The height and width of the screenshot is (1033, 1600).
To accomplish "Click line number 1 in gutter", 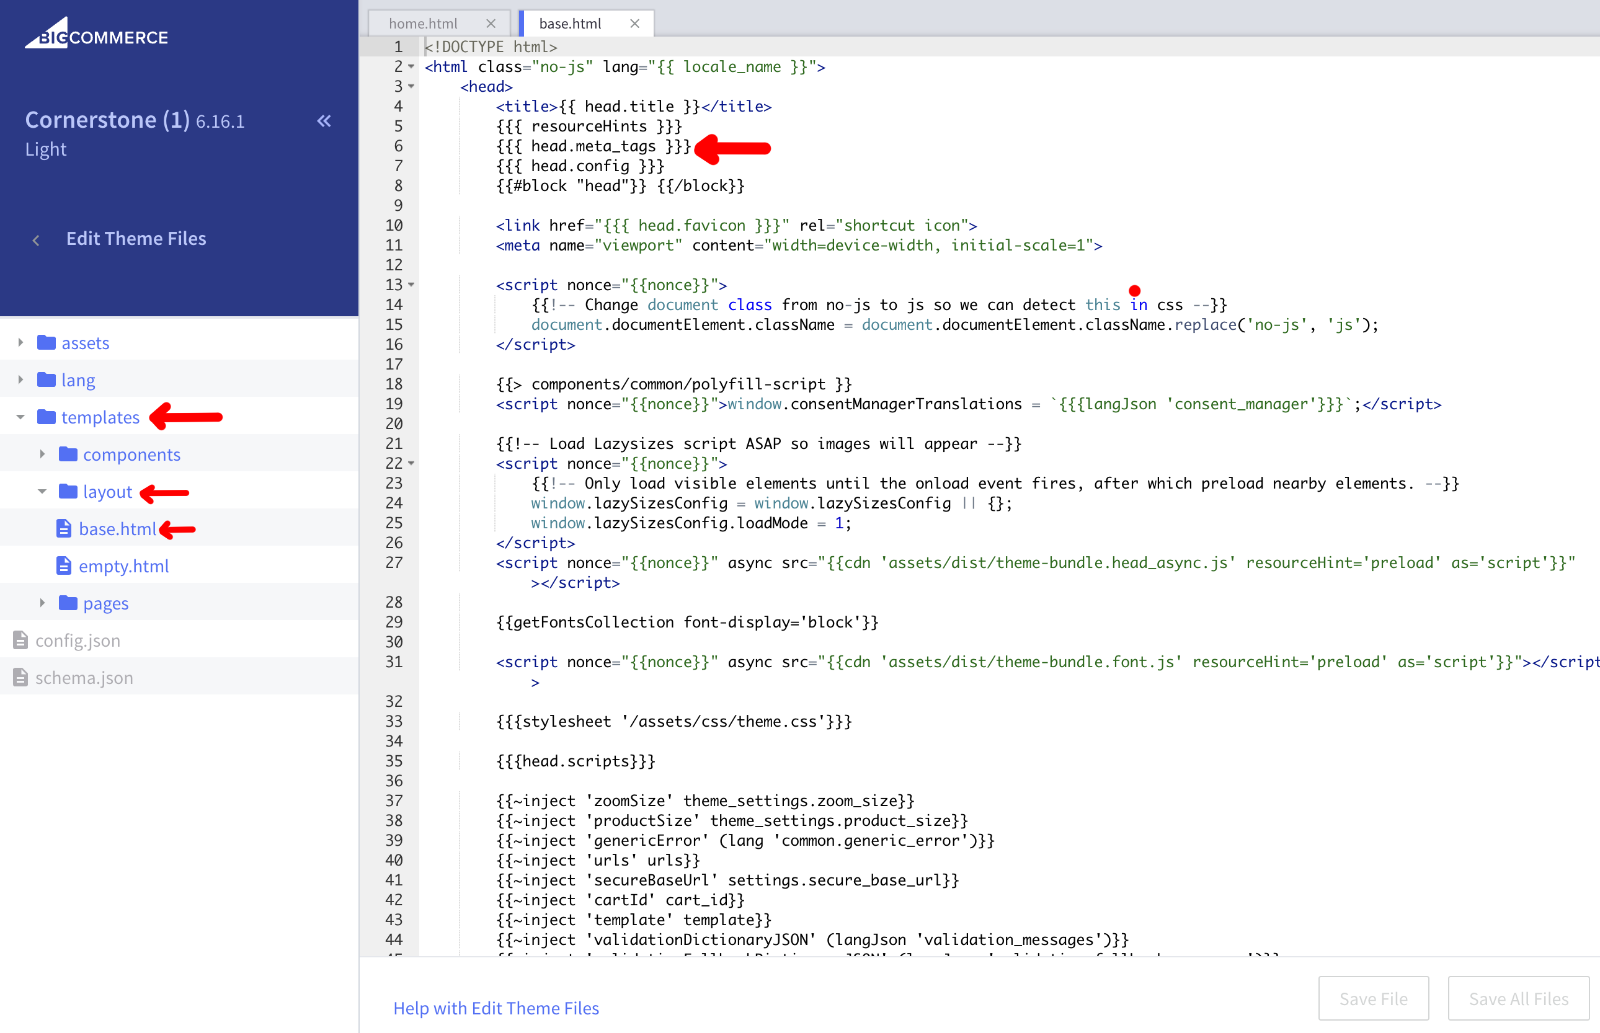I will pyautogui.click(x=398, y=47).
